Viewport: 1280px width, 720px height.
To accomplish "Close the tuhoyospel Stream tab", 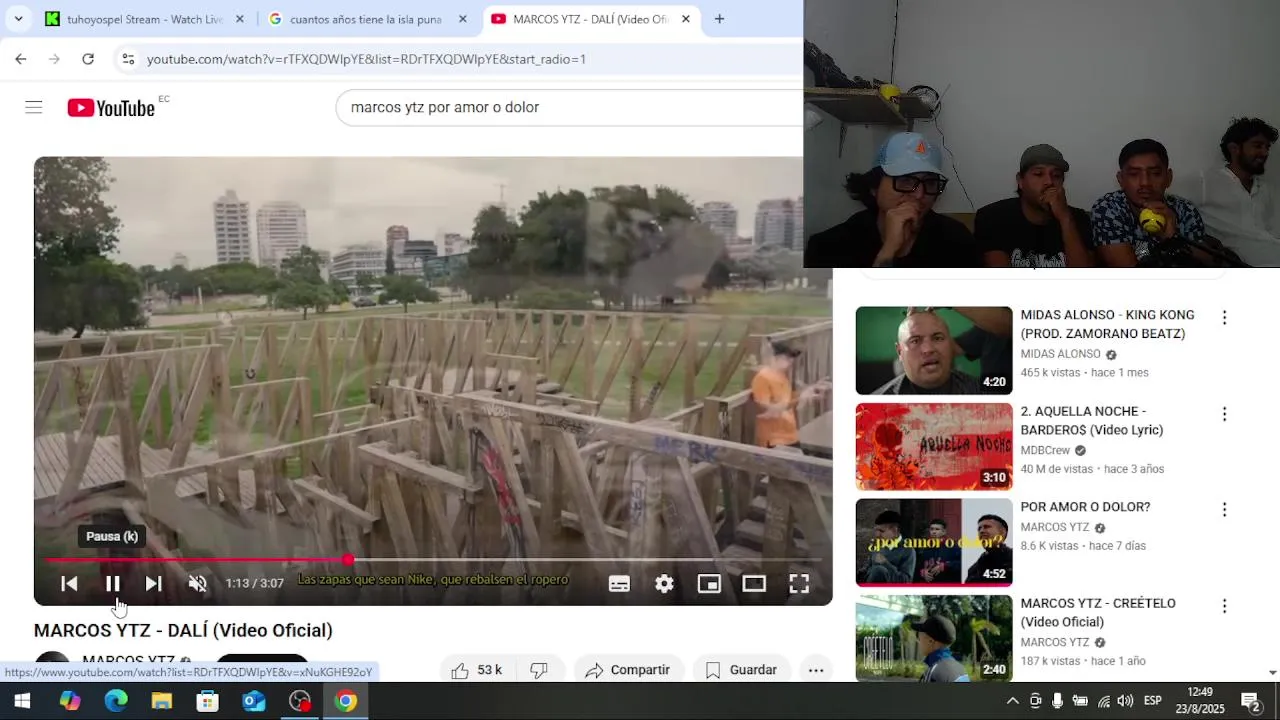I will [x=240, y=19].
